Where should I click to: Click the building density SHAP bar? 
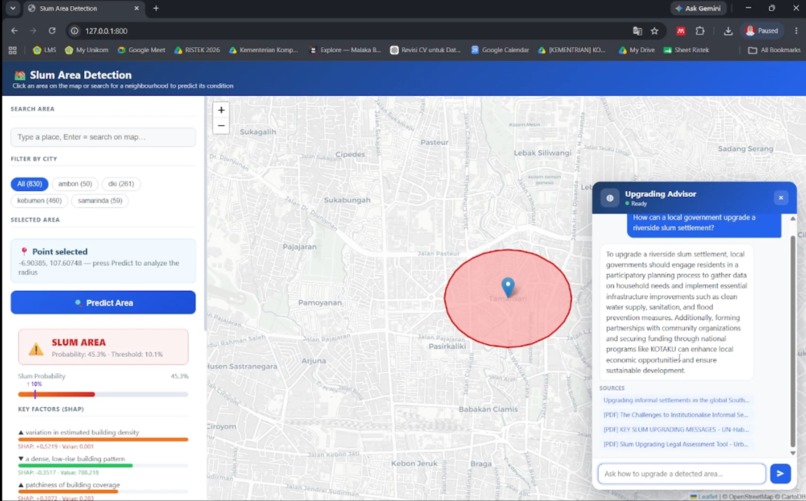click(x=103, y=439)
